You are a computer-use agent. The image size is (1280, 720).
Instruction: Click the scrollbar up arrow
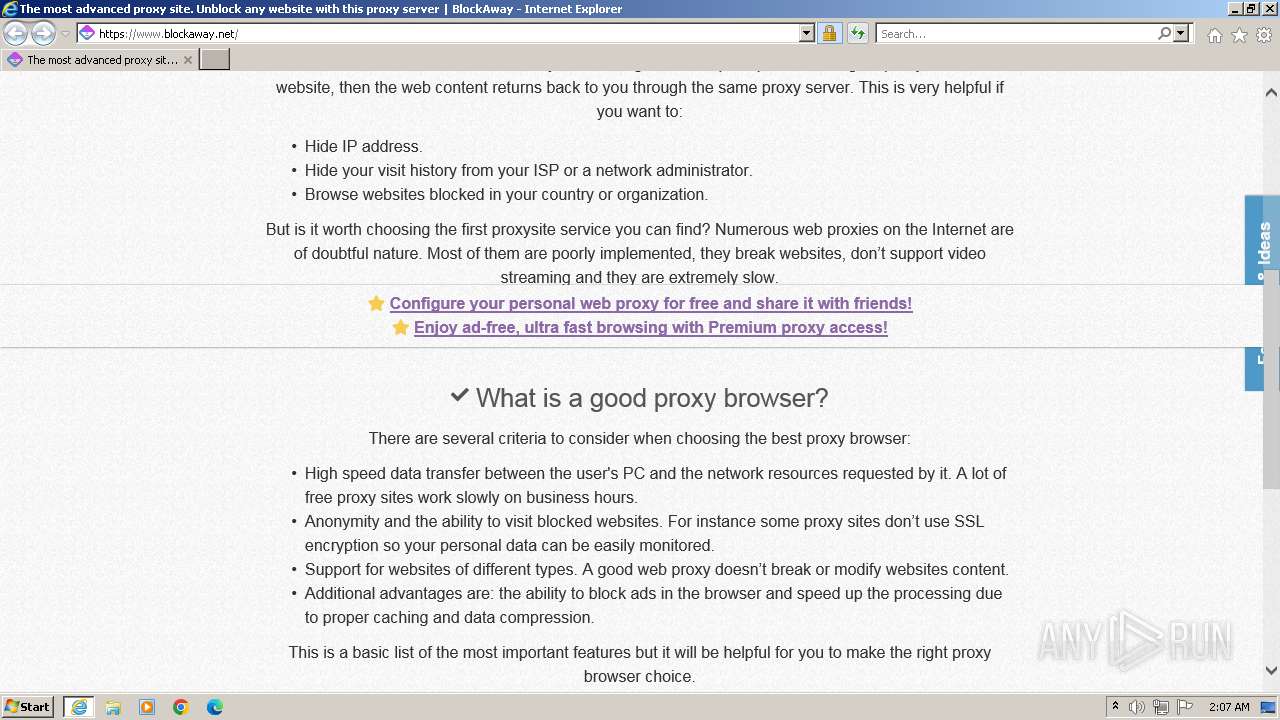pos(1271,92)
